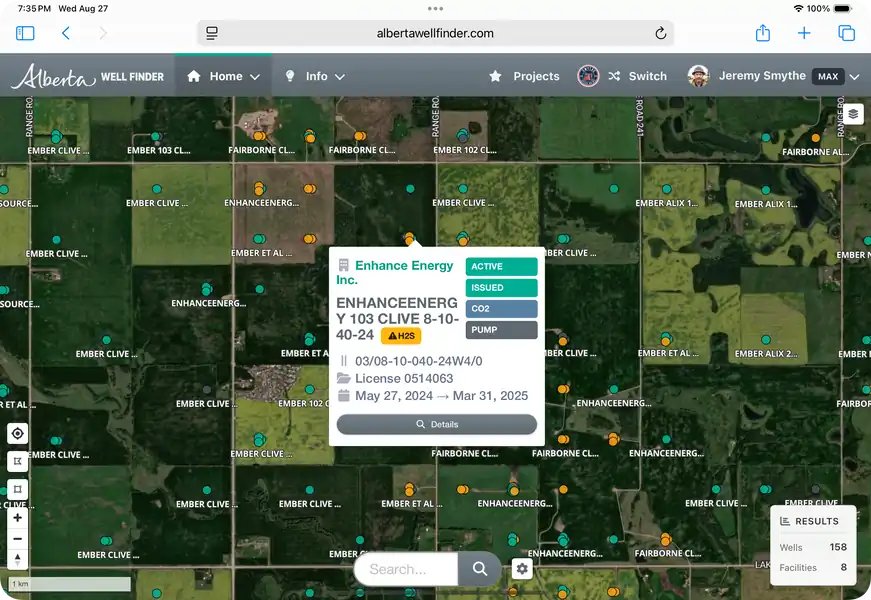Click the Details button in the well popup
The width and height of the screenshot is (871, 600).
pos(437,424)
